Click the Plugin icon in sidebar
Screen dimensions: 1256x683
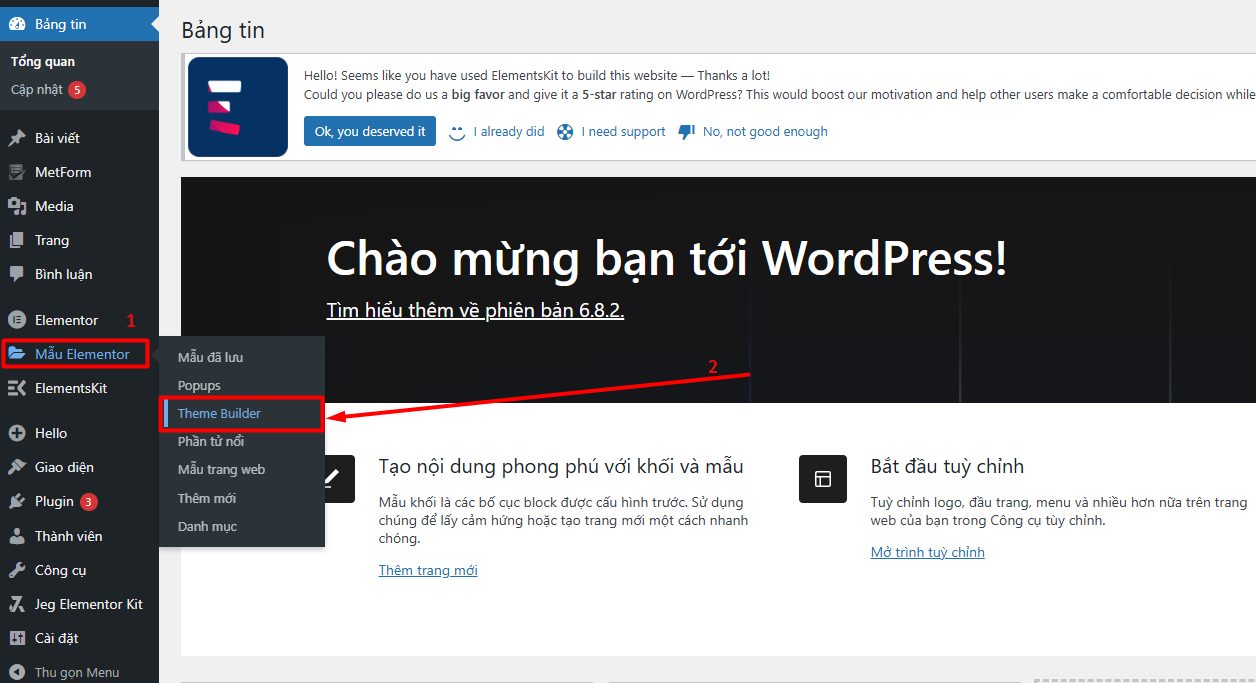[17, 501]
